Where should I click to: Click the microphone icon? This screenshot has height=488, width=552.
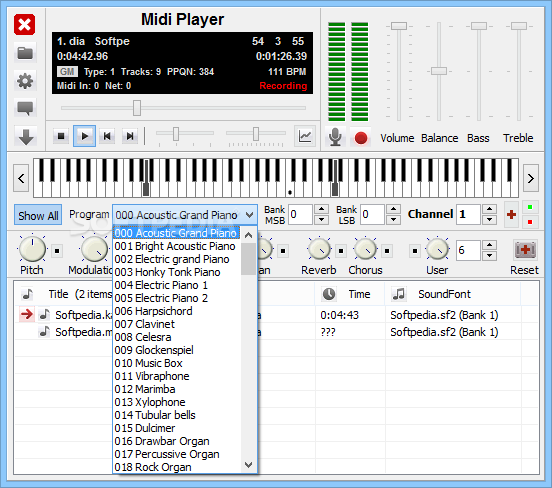click(x=335, y=137)
